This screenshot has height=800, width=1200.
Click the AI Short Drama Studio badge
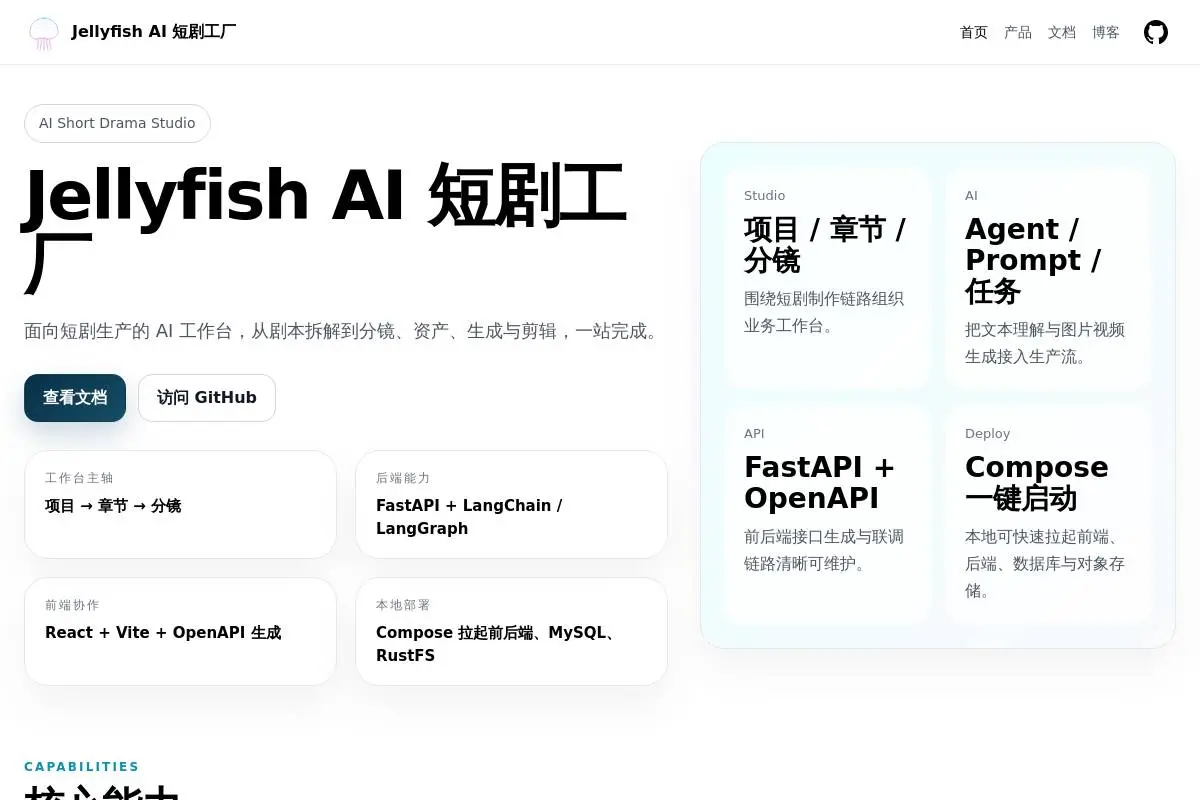(117, 123)
